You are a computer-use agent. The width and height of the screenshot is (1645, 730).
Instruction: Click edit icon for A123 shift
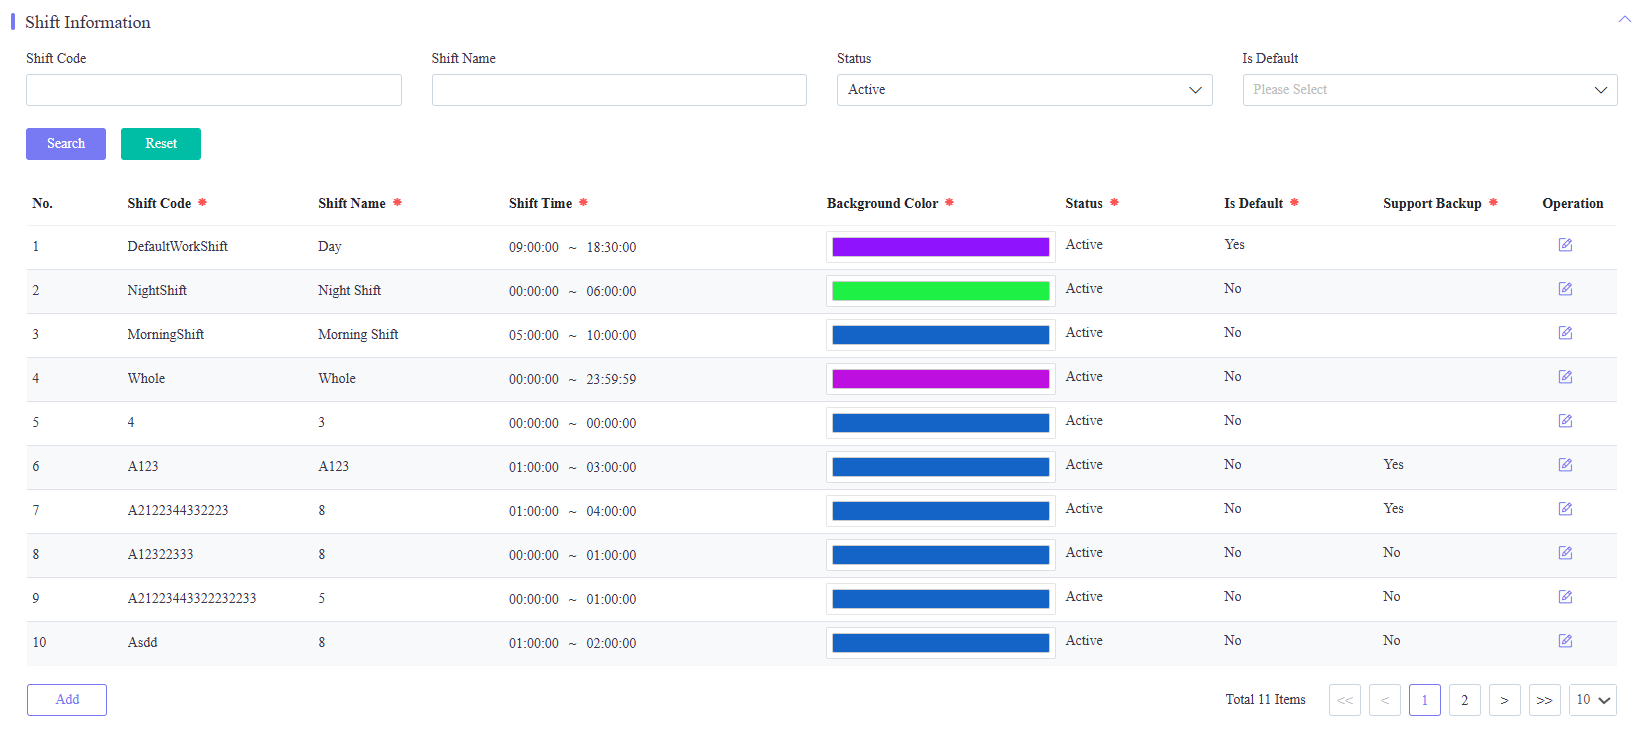click(1565, 465)
